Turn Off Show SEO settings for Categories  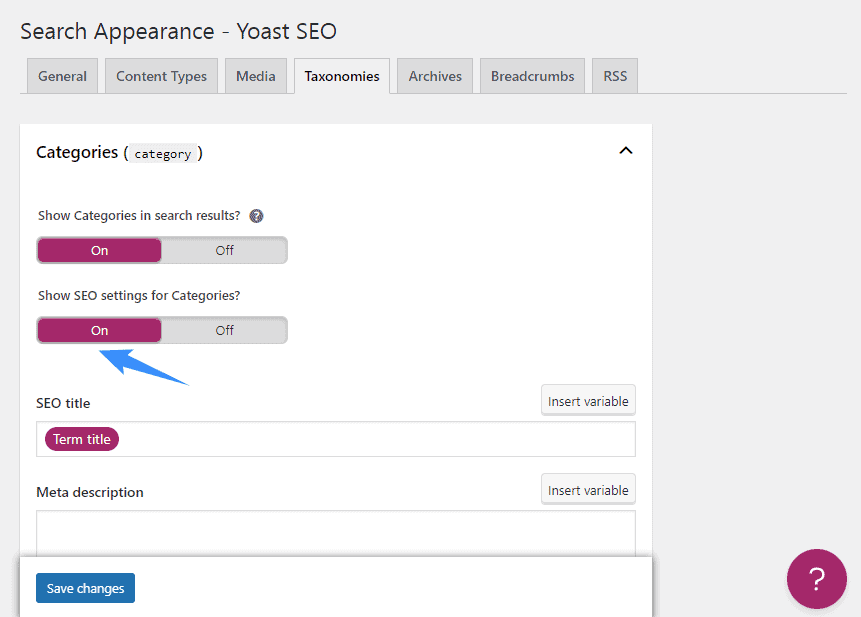click(x=224, y=330)
